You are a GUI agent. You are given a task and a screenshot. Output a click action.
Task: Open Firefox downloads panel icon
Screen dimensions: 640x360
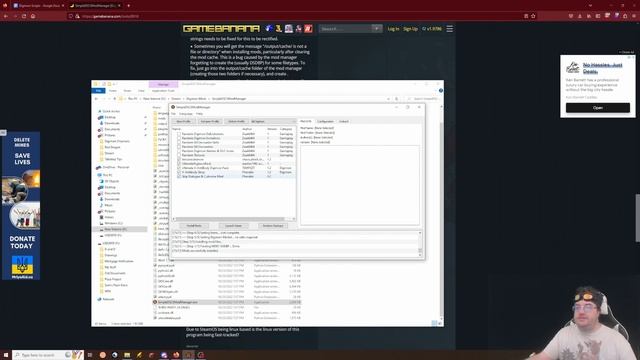(x=580, y=16)
